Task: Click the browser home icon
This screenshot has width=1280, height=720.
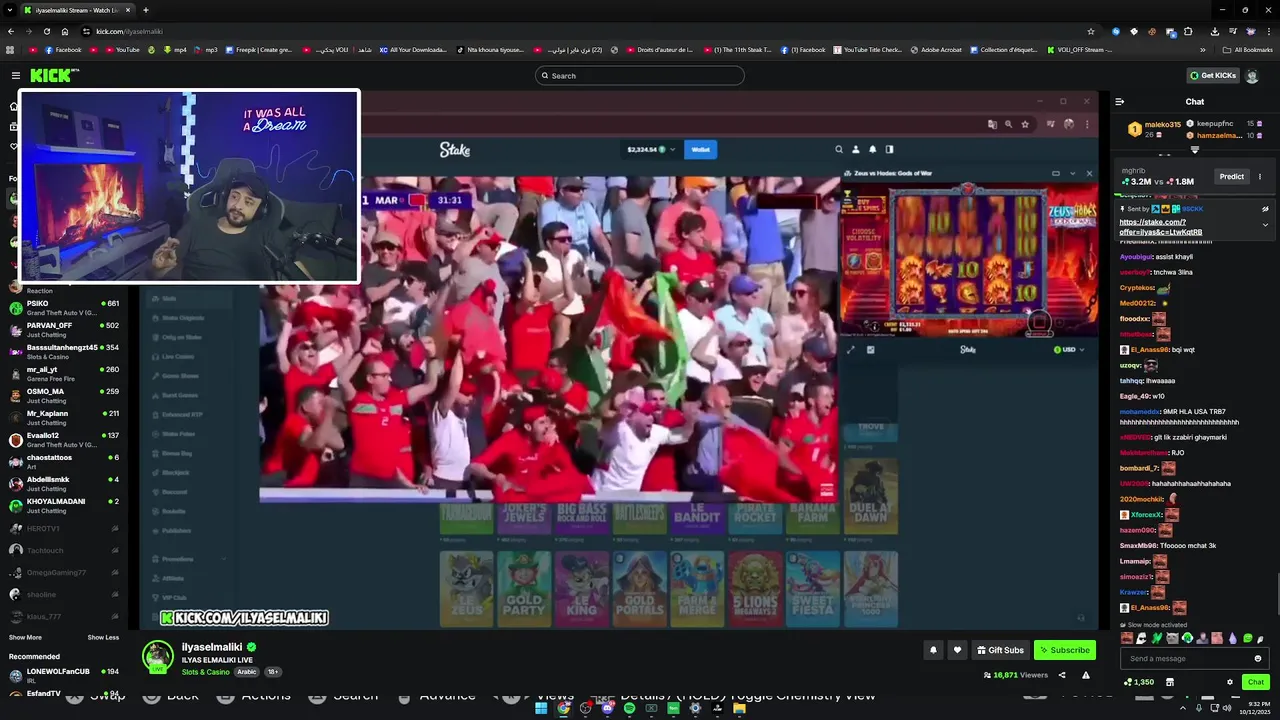Action: tap(66, 31)
